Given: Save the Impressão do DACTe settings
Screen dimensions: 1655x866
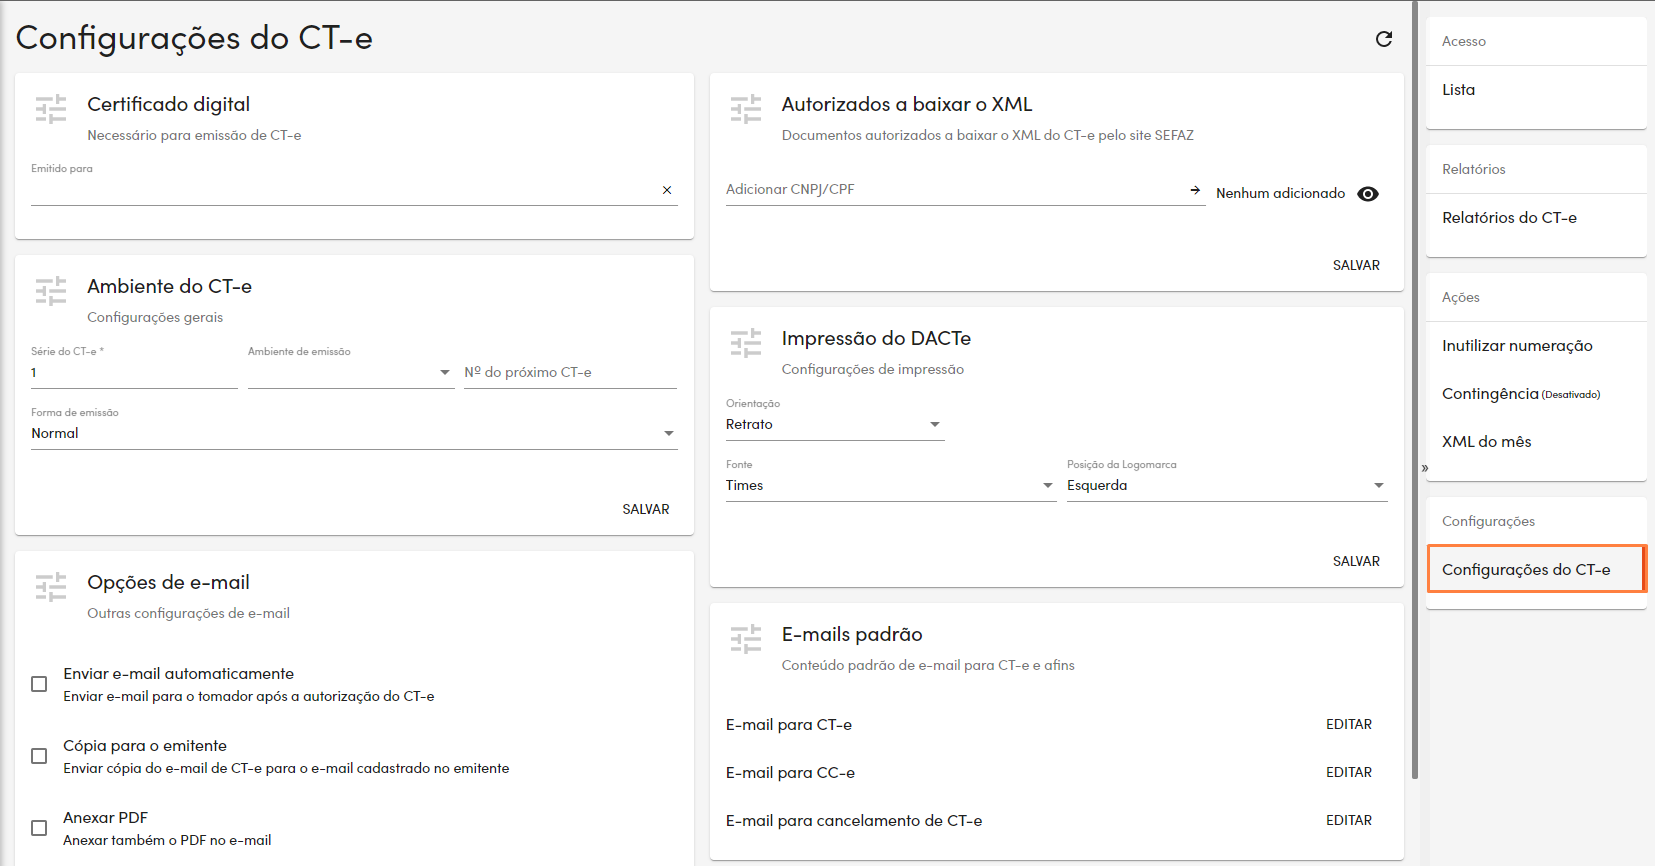Looking at the screenshot, I should [1356, 561].
